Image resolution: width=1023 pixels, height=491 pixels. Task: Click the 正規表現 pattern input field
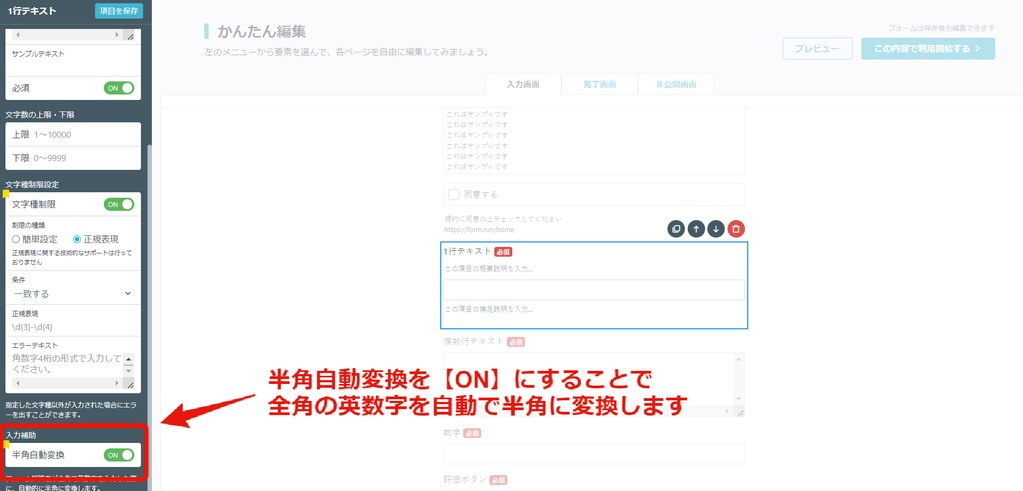click(72, 327)
